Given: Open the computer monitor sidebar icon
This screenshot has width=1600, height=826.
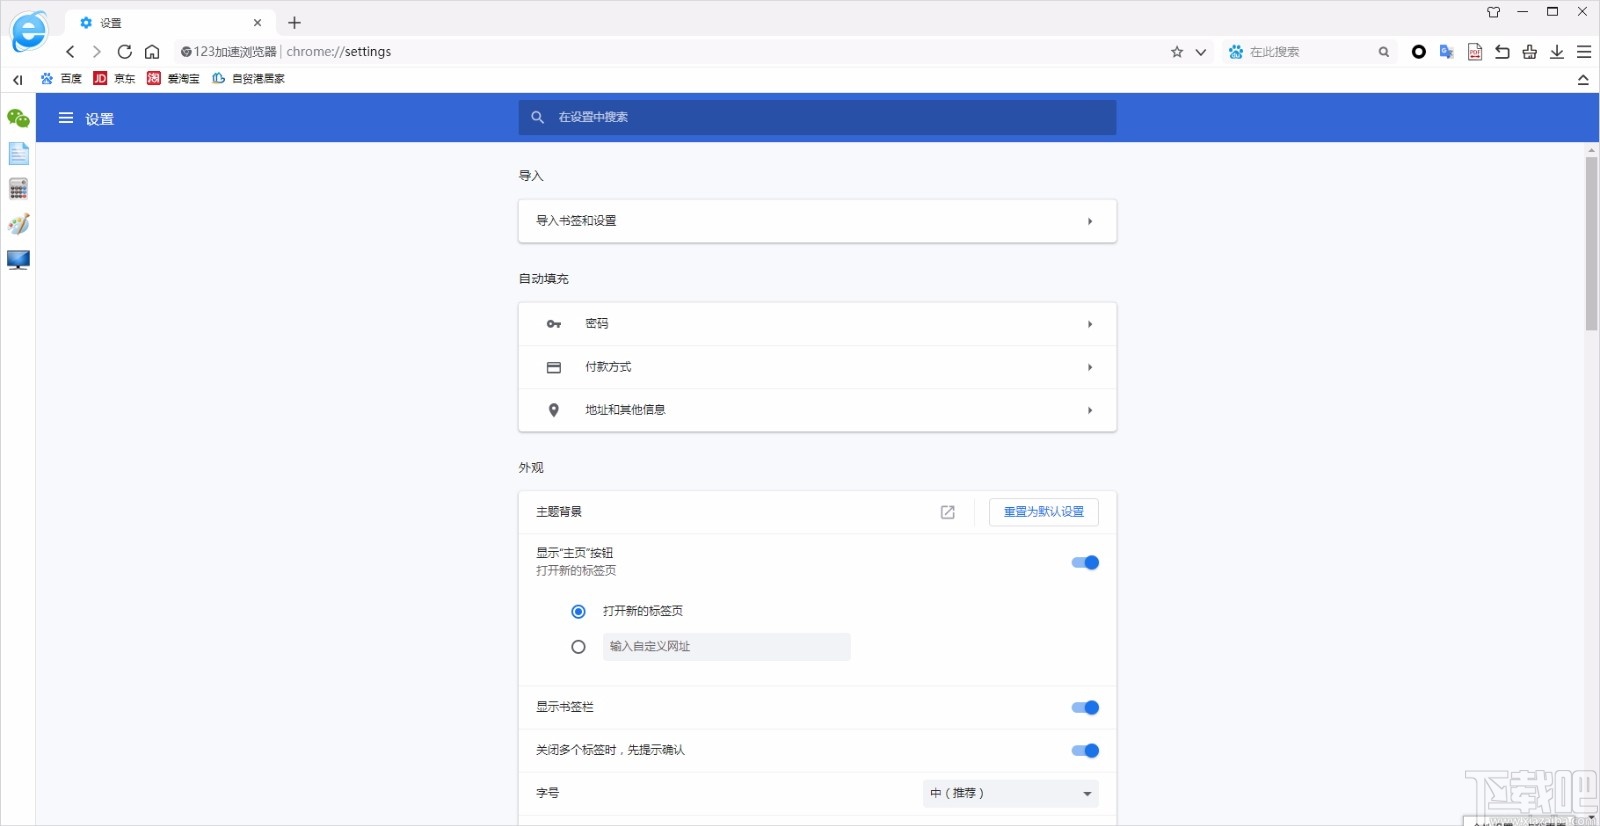Looking at the screenshot, I should coord(18,260).
